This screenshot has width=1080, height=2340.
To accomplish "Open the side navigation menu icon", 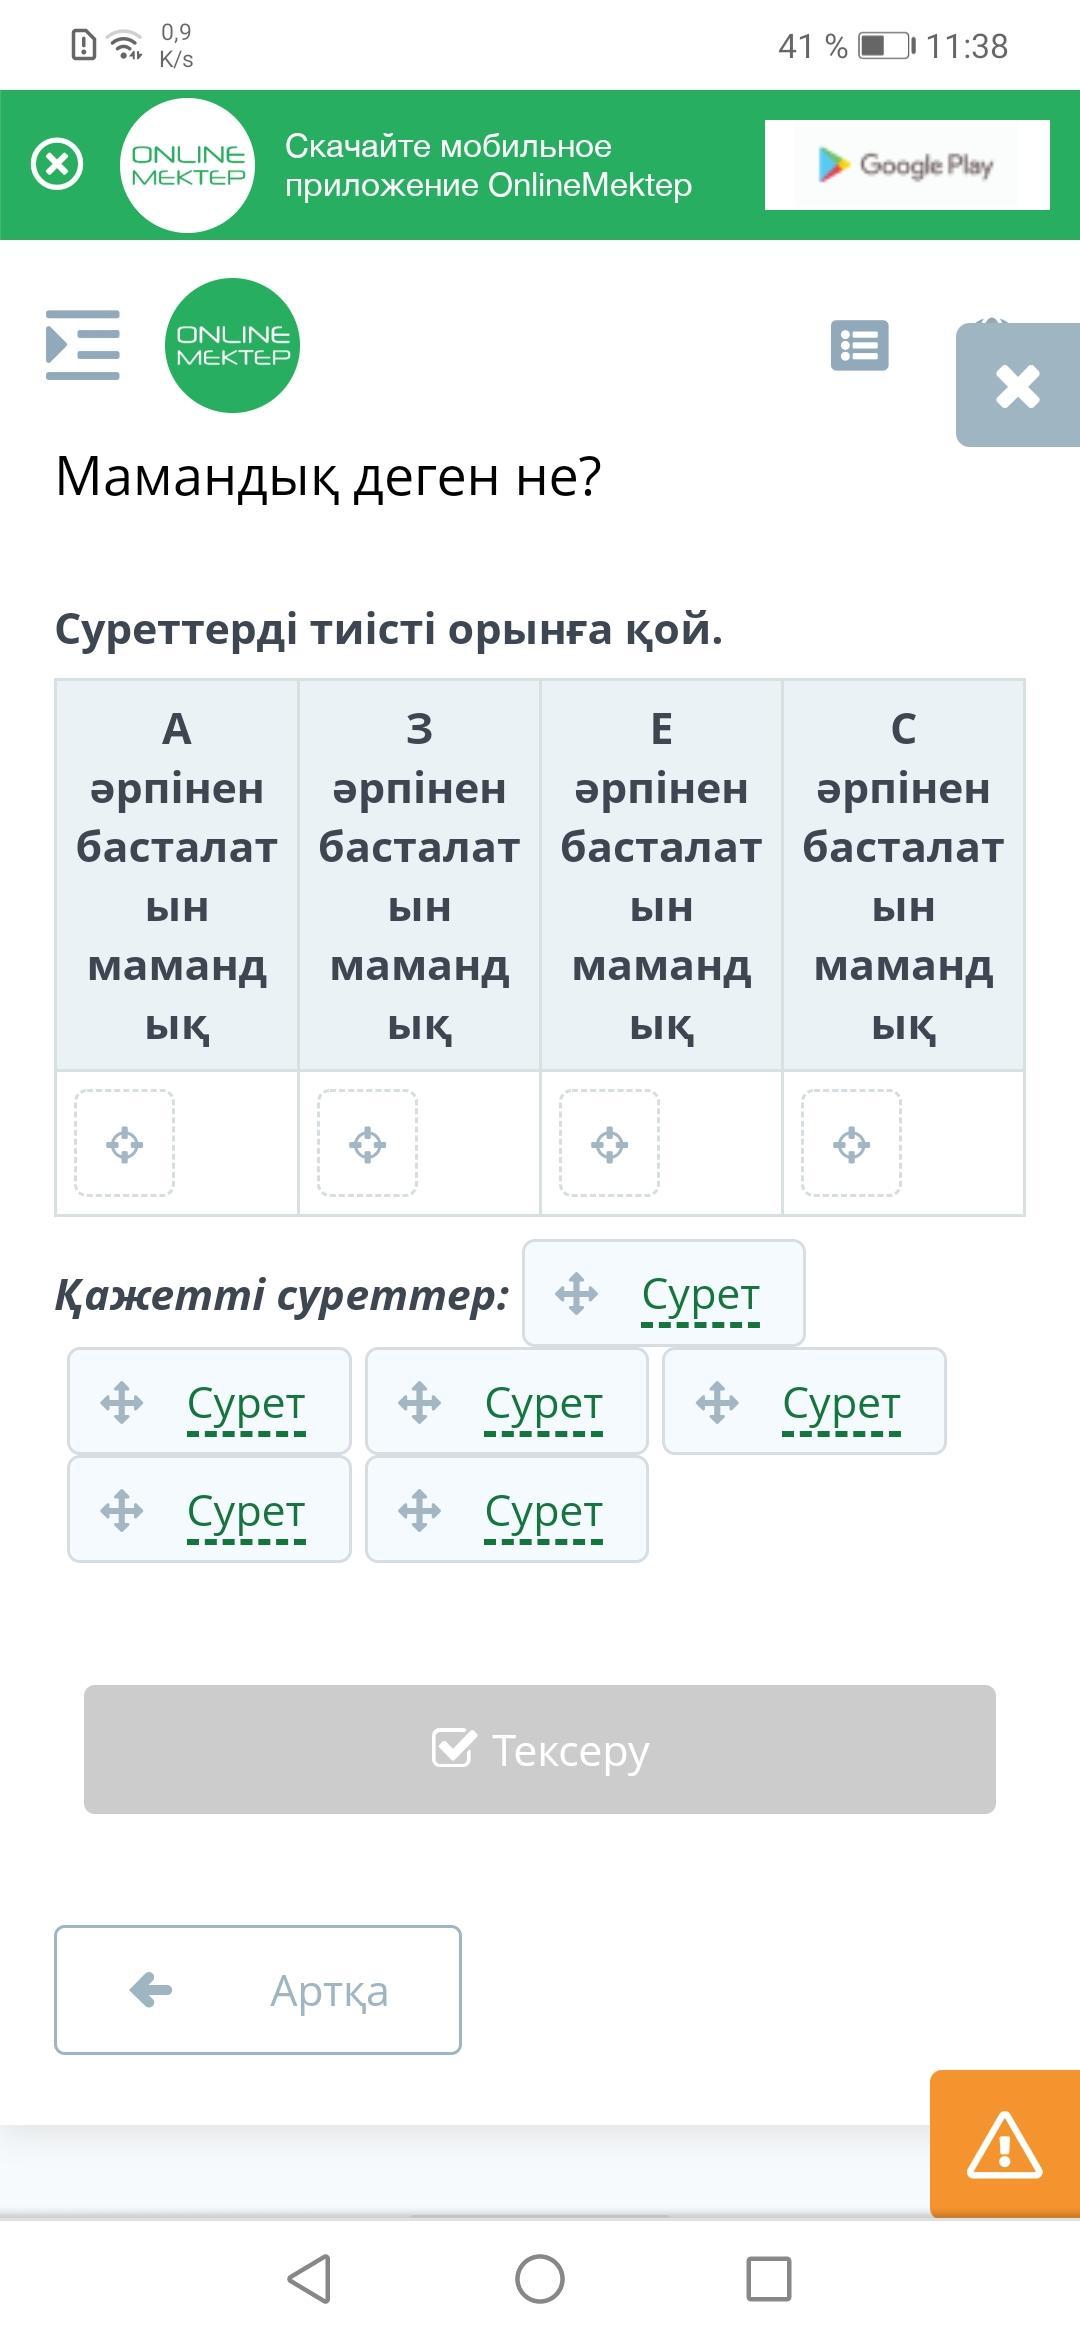I will tap(83, 345).
